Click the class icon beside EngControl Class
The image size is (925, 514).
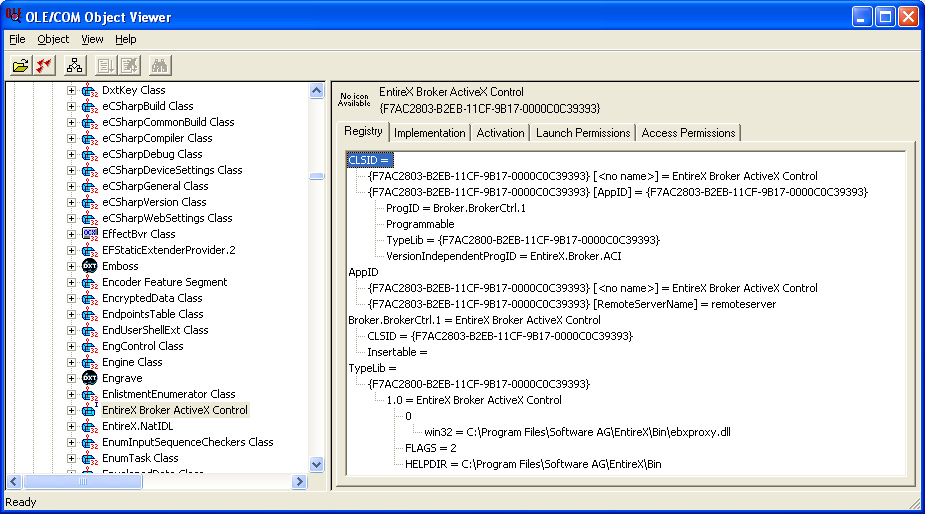[90, 346]
